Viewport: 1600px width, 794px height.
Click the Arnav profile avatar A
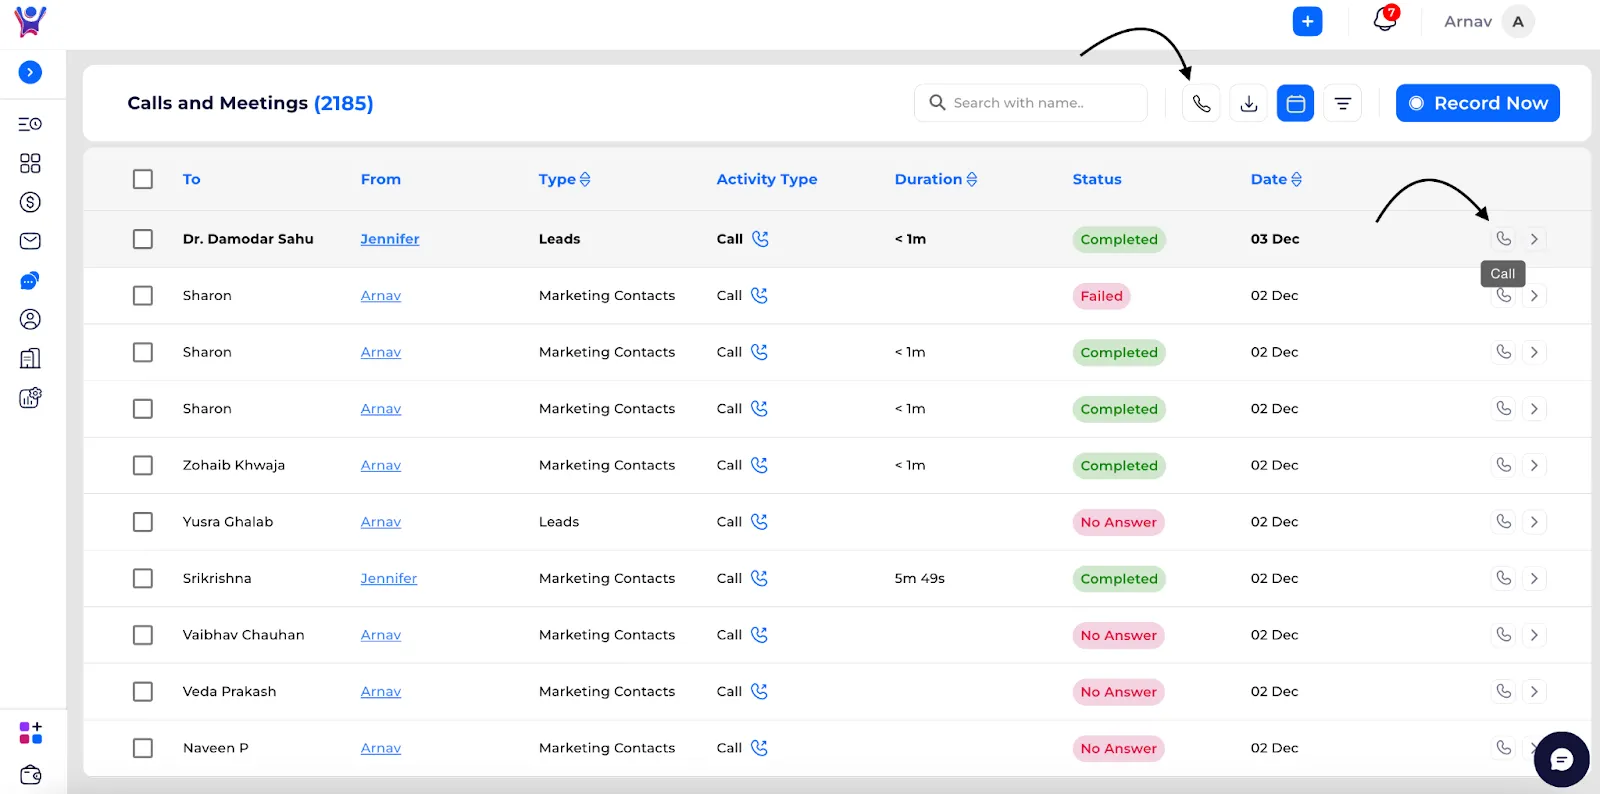pos(1518,21)
